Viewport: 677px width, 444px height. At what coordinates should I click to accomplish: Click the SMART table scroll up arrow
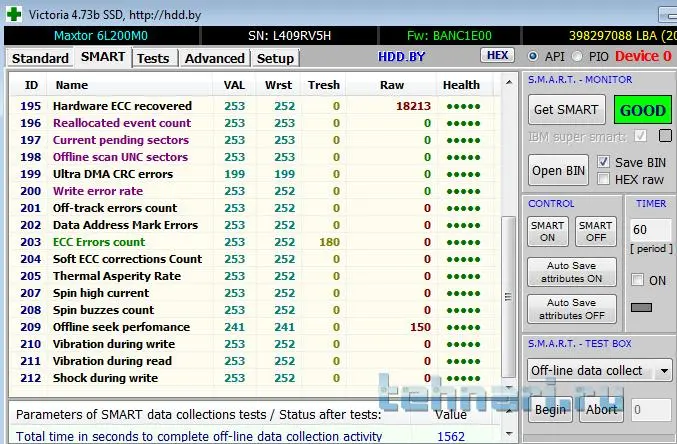pyautogui.click(x=509, y=82)
